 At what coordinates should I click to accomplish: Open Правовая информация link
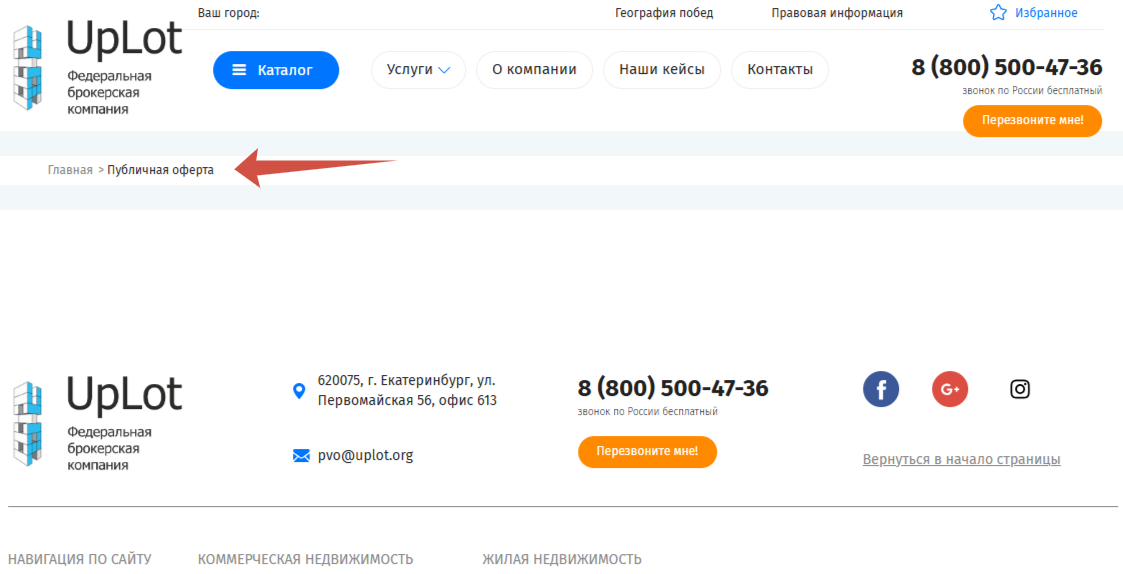pyautogui.click(x=837, y=13)
